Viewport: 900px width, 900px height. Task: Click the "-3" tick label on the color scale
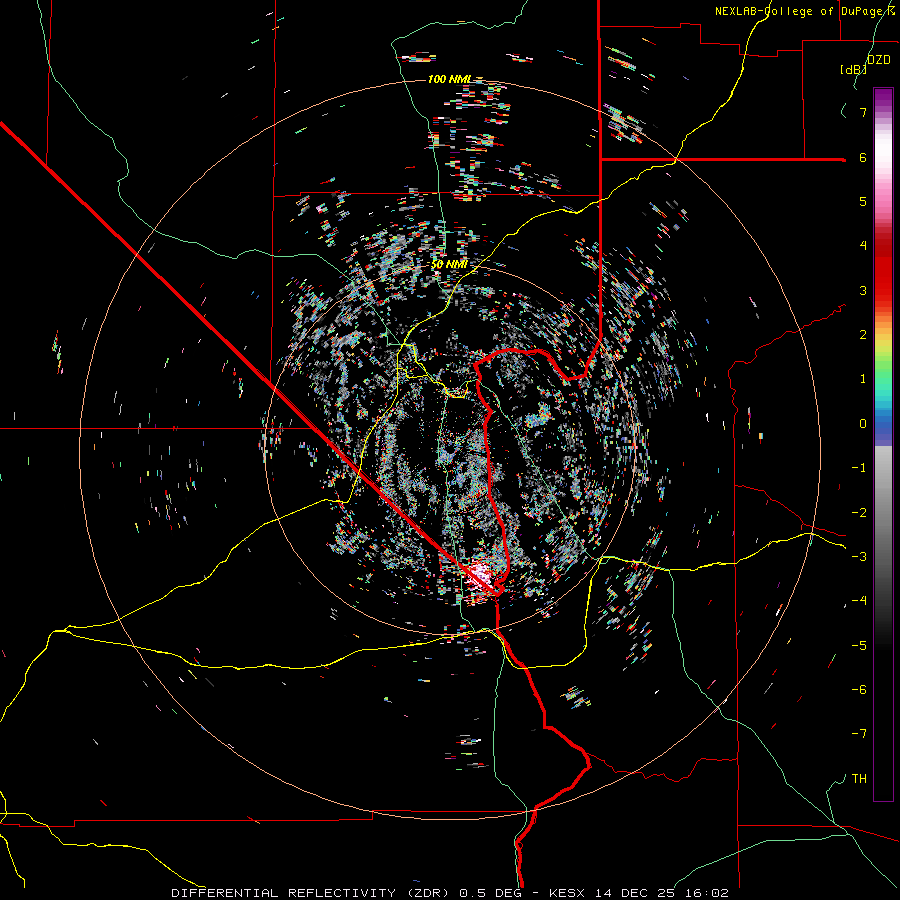(x=859, y=557)
